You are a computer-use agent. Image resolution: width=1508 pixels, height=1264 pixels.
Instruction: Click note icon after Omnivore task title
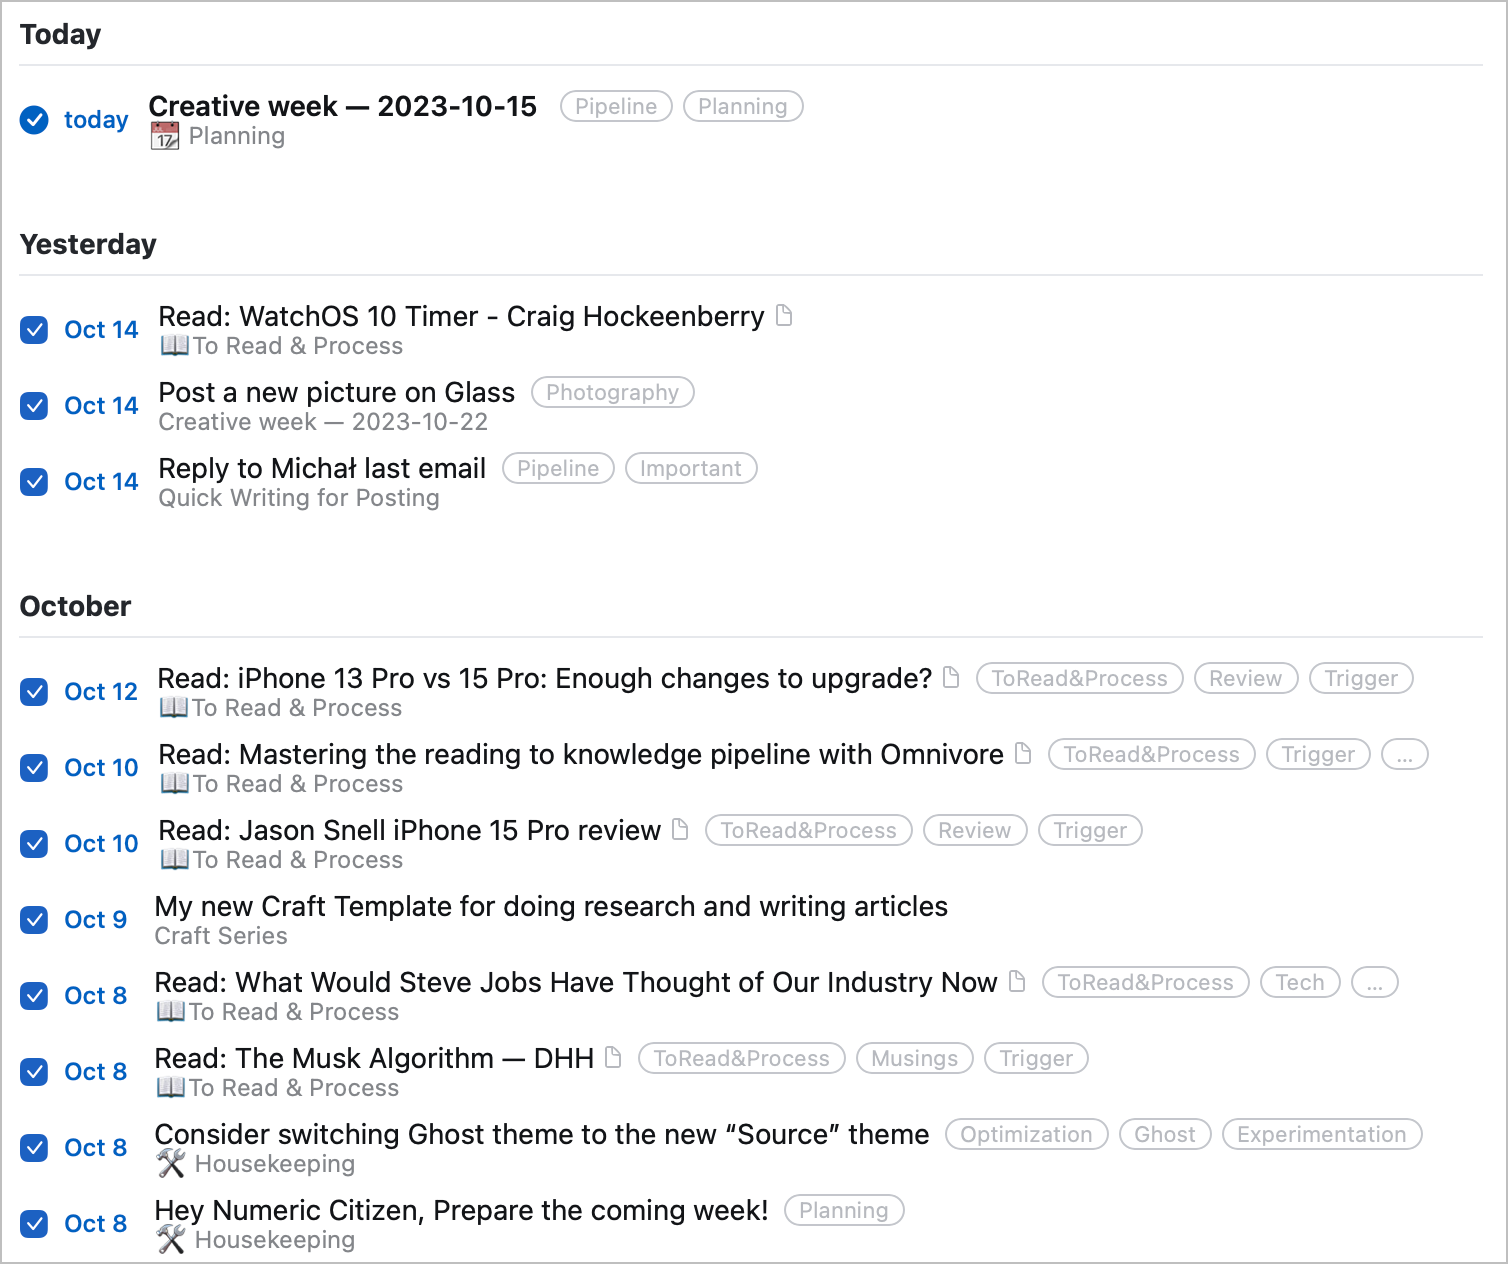[x=1023, y=754]
